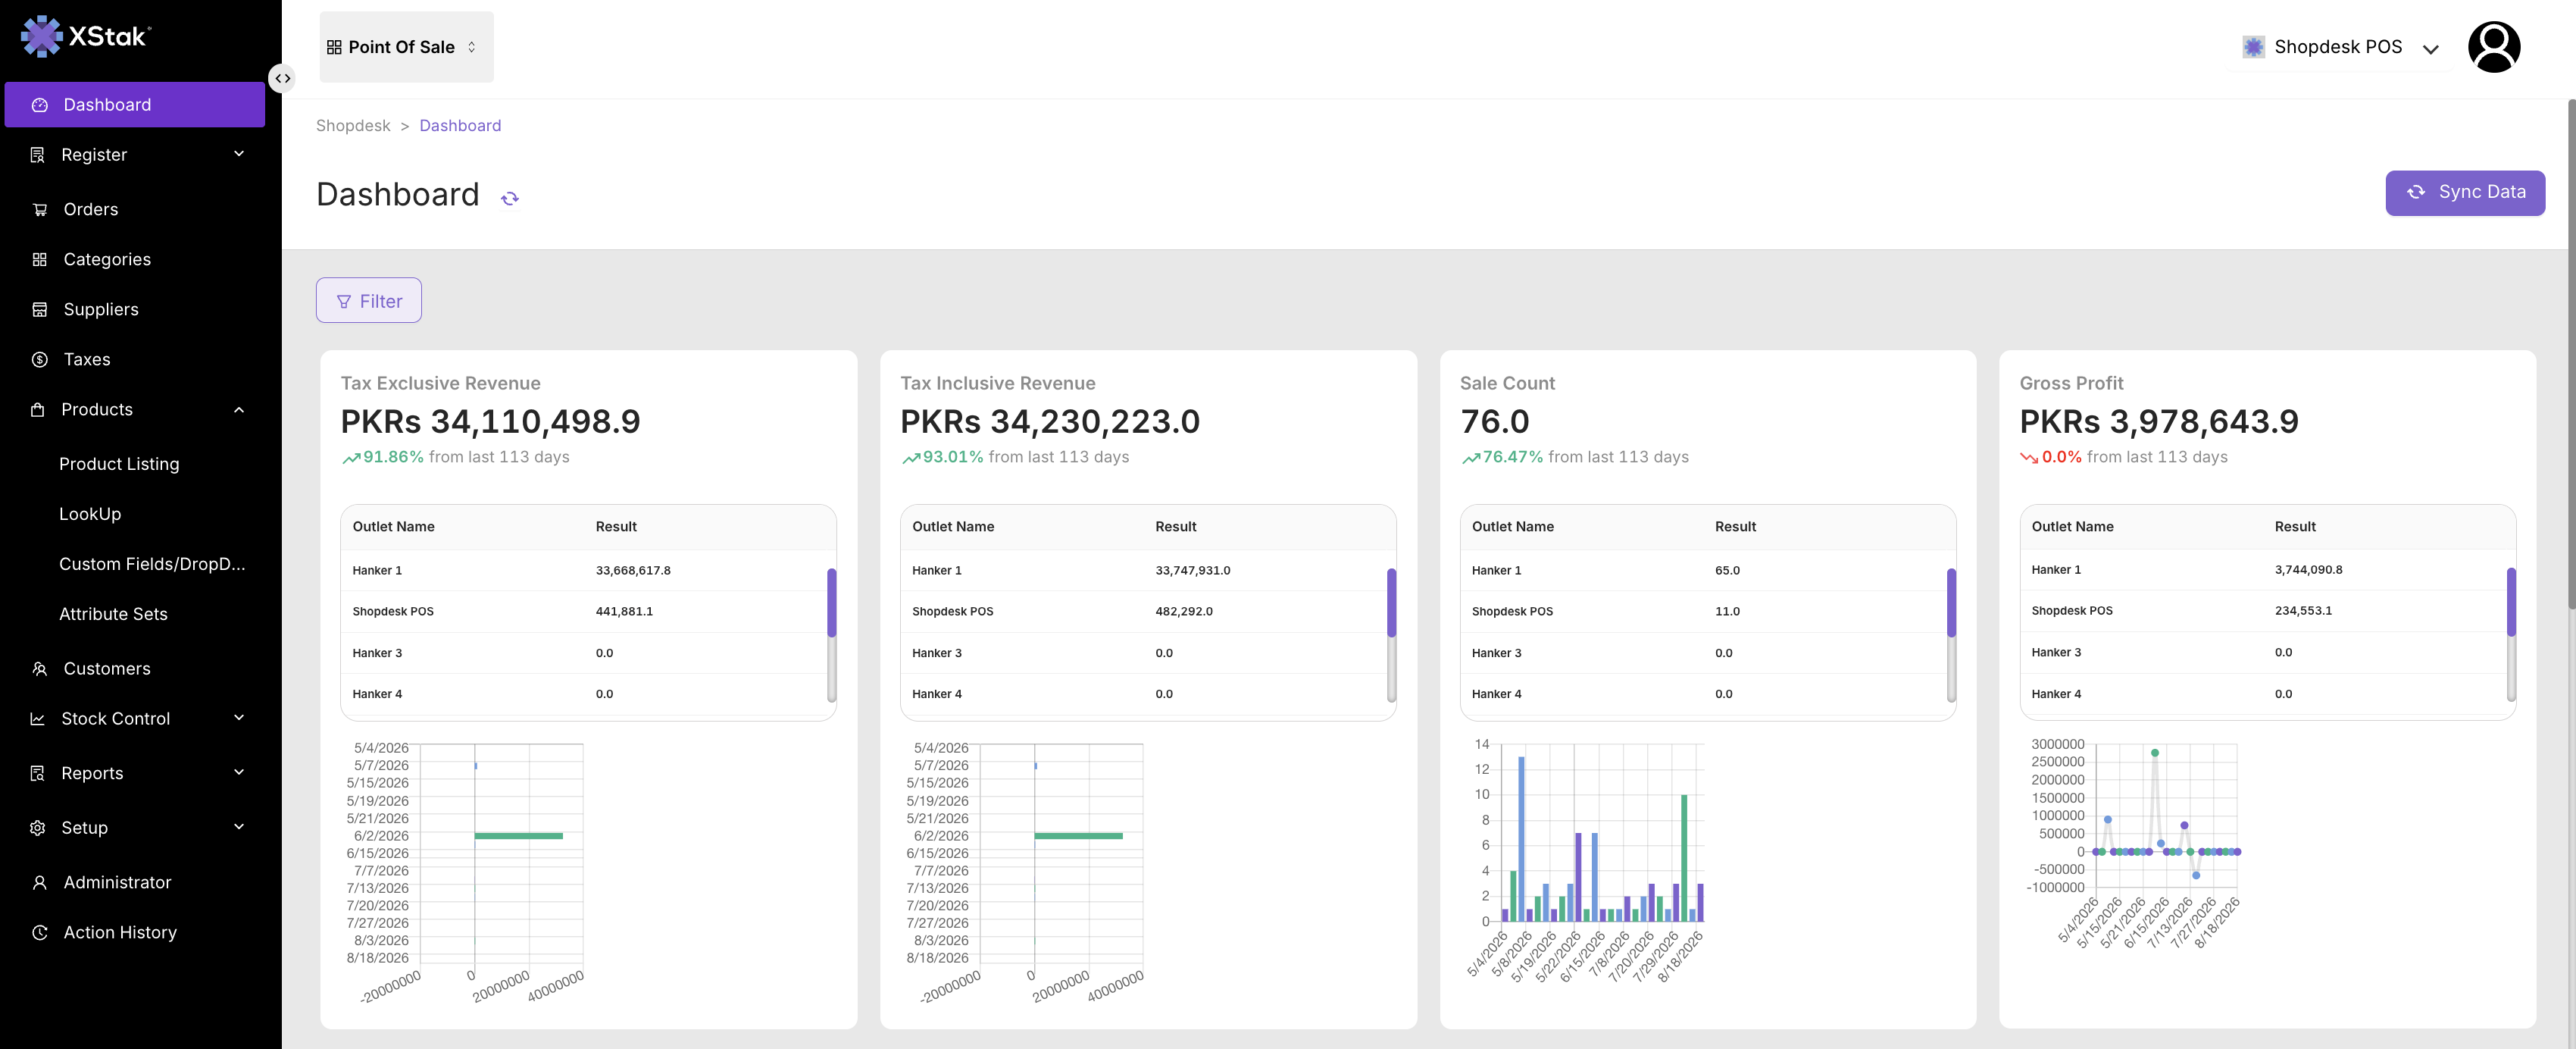The width and height of the screenshot is (2576, 1049).
Task: Expand the Reports menu chevron
Action: click(239, 773)
